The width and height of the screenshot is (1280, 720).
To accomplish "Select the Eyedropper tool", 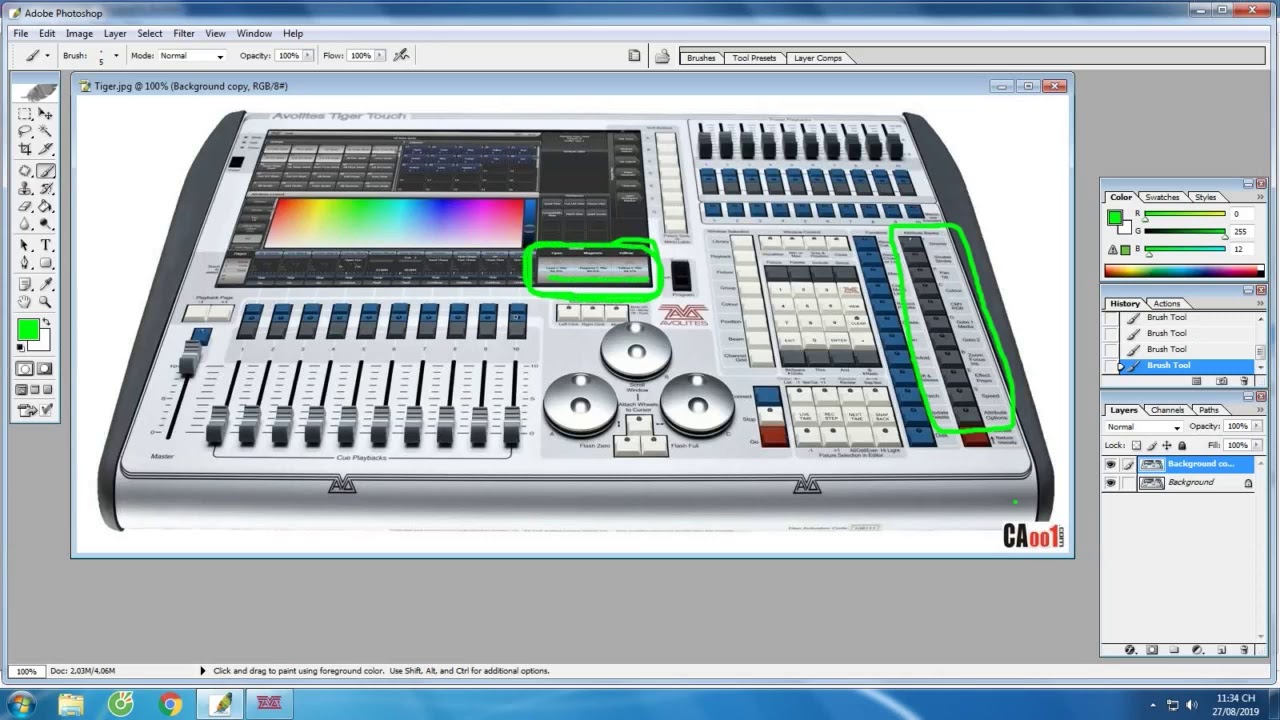I will [x=45, y=284].
